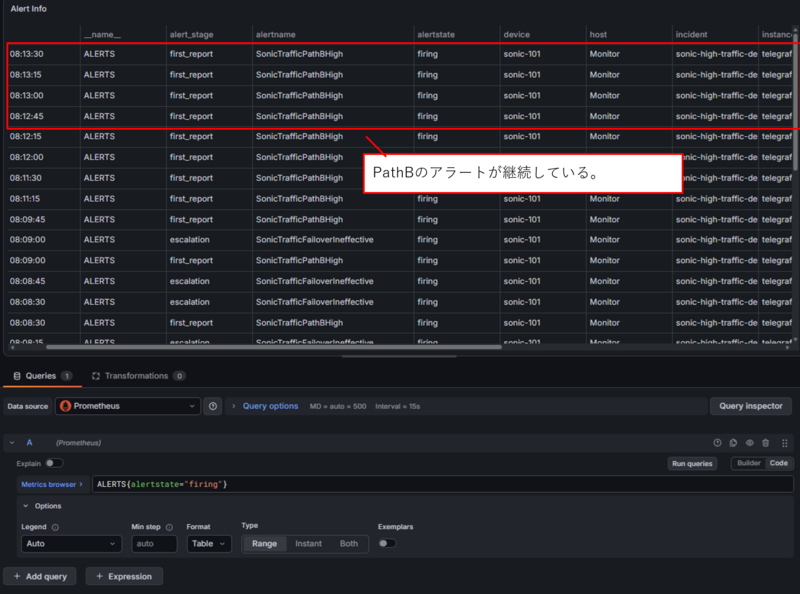The width and height of the screenshot is (800, 594).
Task: Switch to the Queries tab
Action: coord(42,376)
